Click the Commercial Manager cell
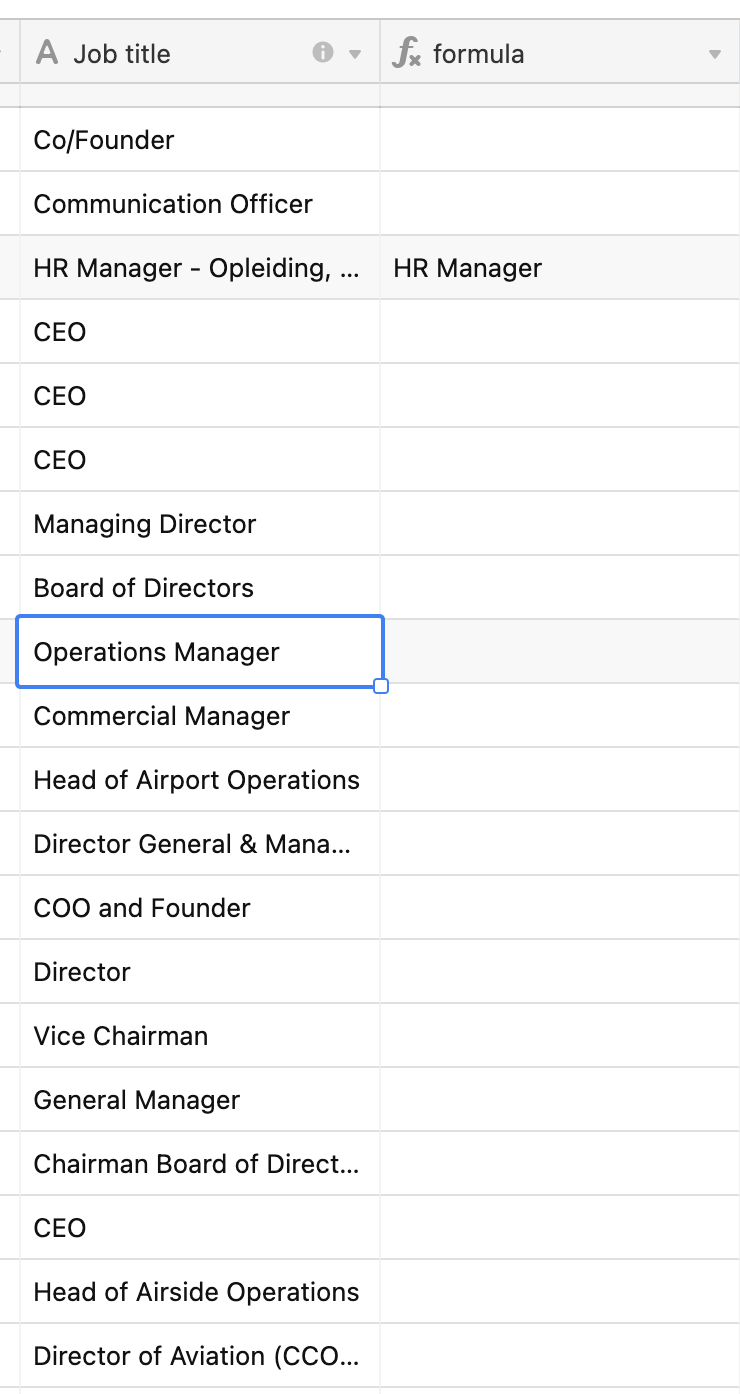The height and width of the screenshot is (1394, 740). [x=199, y=716]
